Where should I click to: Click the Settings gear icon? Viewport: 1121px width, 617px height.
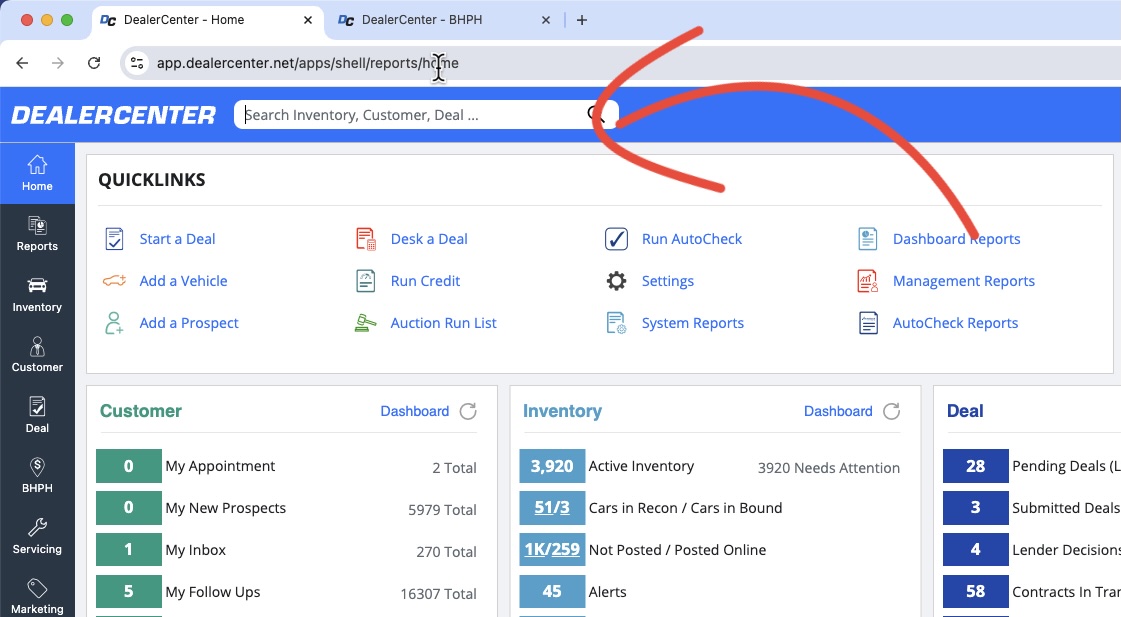(x=616, y=281)
